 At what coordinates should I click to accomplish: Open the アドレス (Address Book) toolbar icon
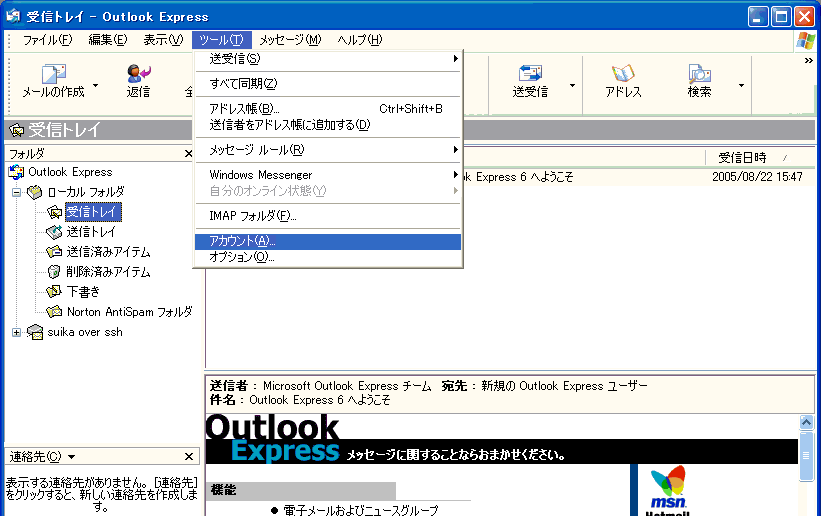click(623, 79)
